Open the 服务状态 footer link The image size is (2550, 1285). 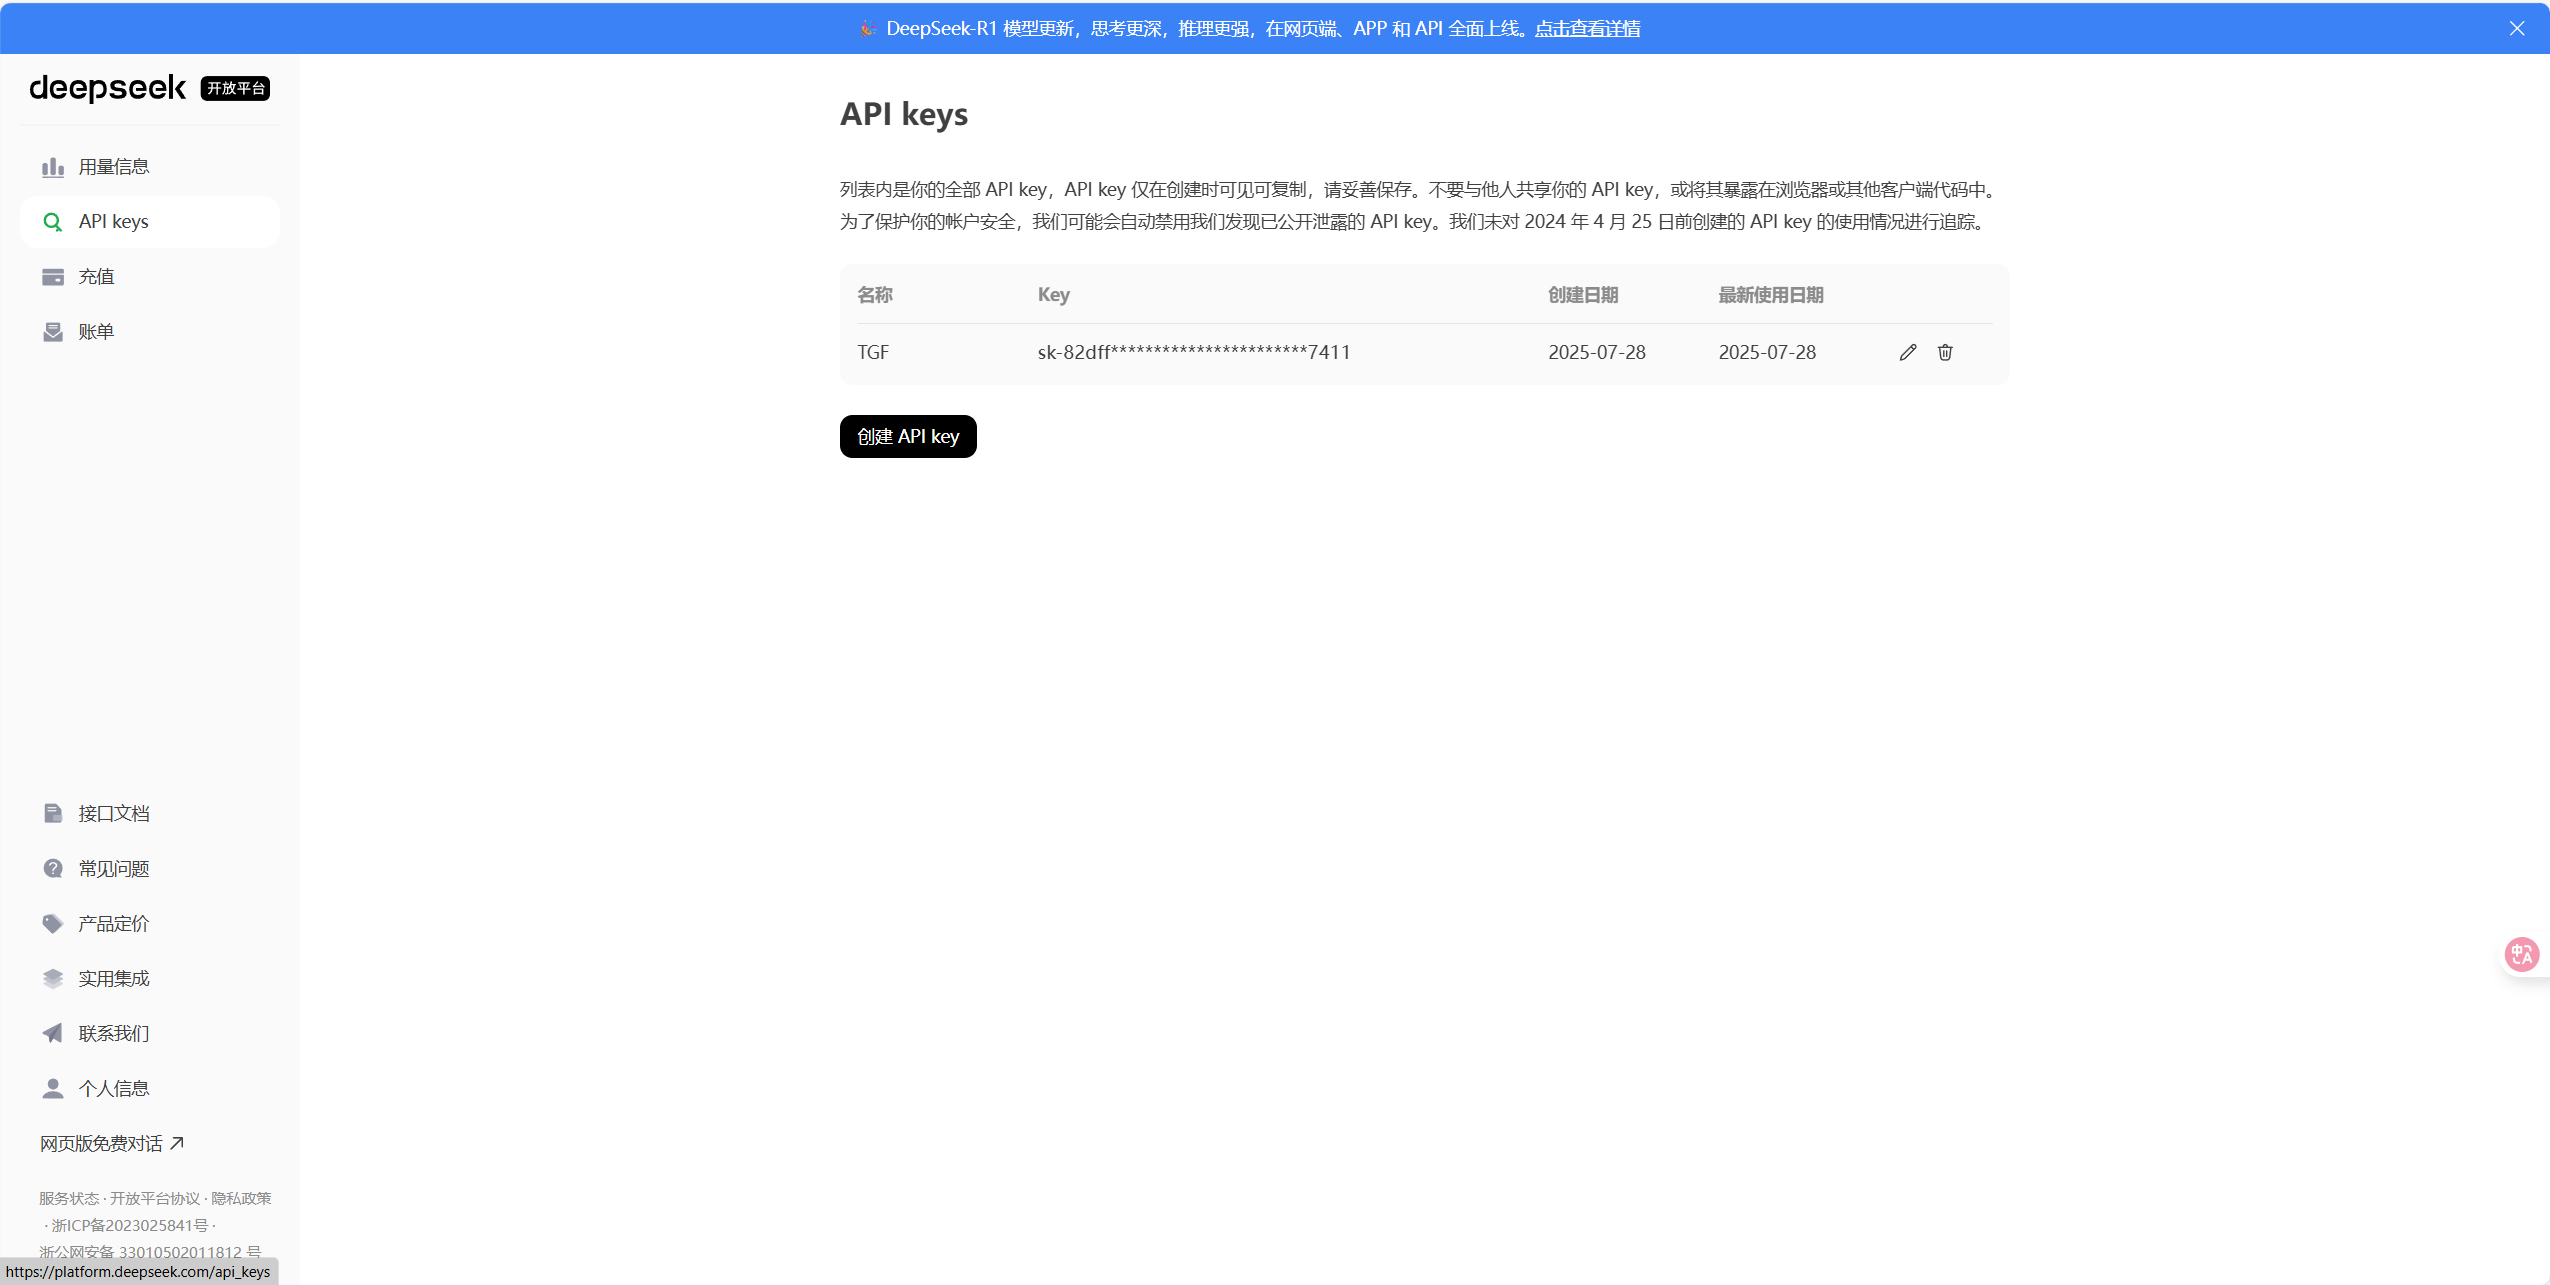pos(69,1199)
